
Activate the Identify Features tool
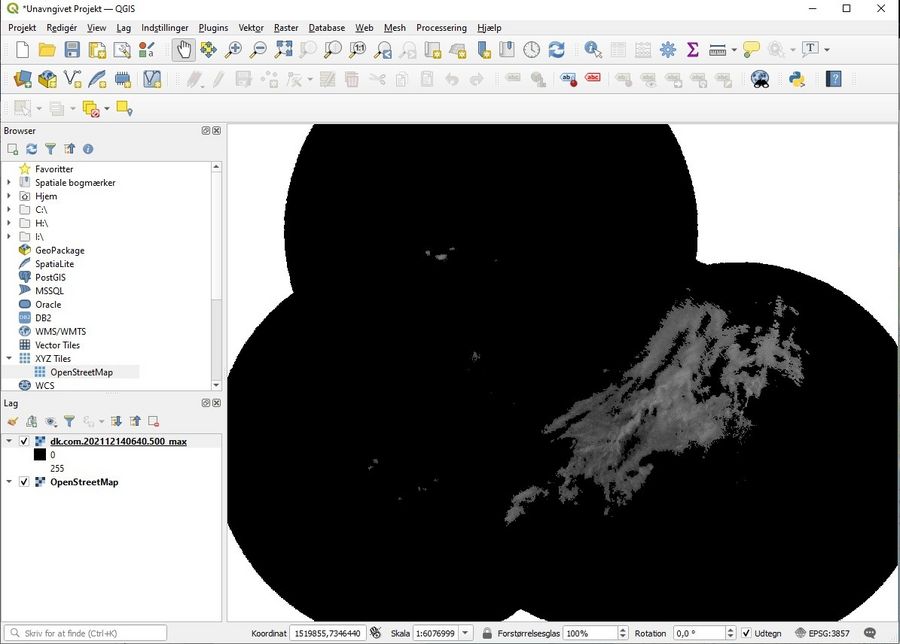pos(593,49)
